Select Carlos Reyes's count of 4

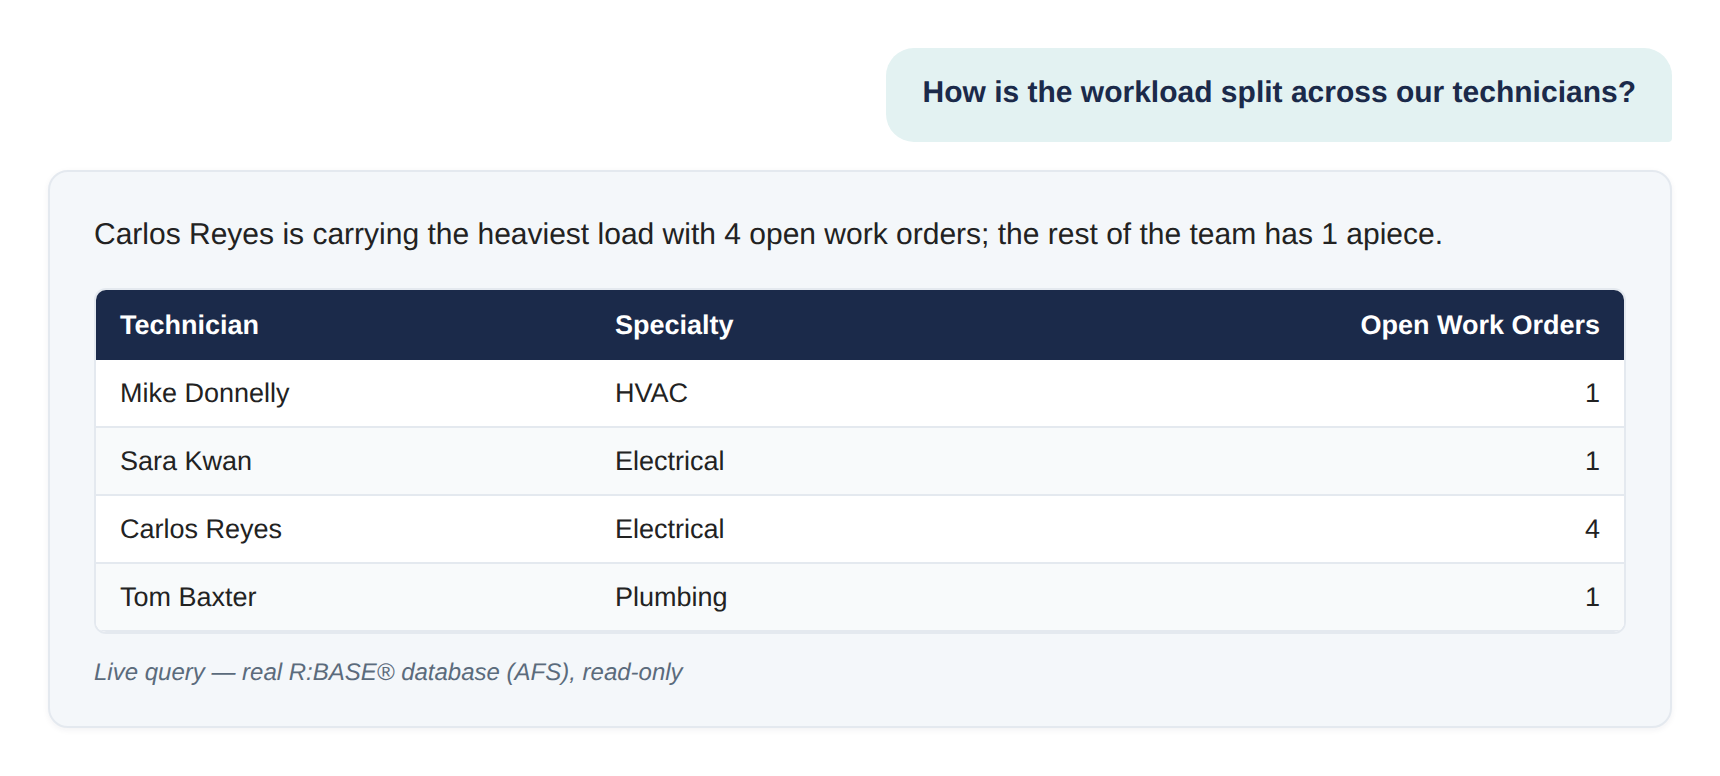point(1592,529)
